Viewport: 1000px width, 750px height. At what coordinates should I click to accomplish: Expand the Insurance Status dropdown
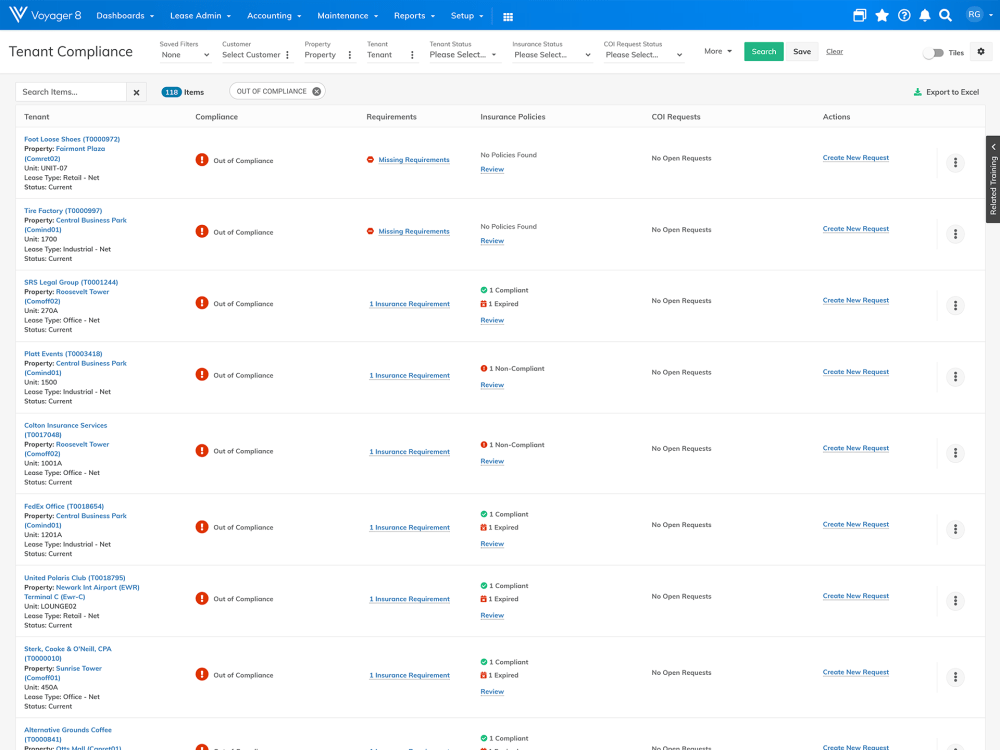[x=550, y=55]
